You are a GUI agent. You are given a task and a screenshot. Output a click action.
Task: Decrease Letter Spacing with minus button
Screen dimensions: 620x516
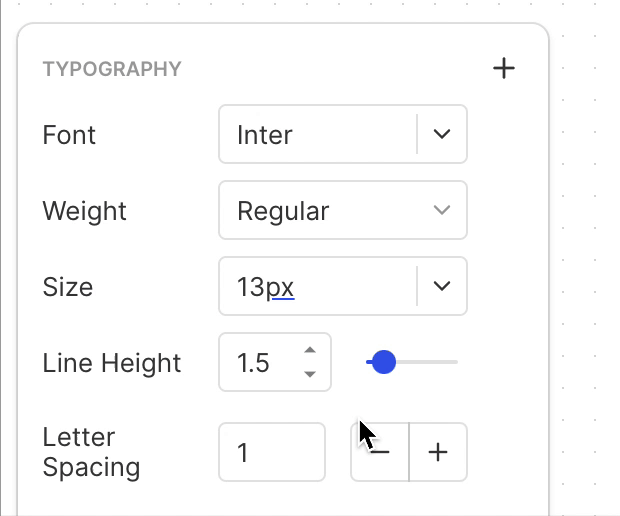[380, 452]
